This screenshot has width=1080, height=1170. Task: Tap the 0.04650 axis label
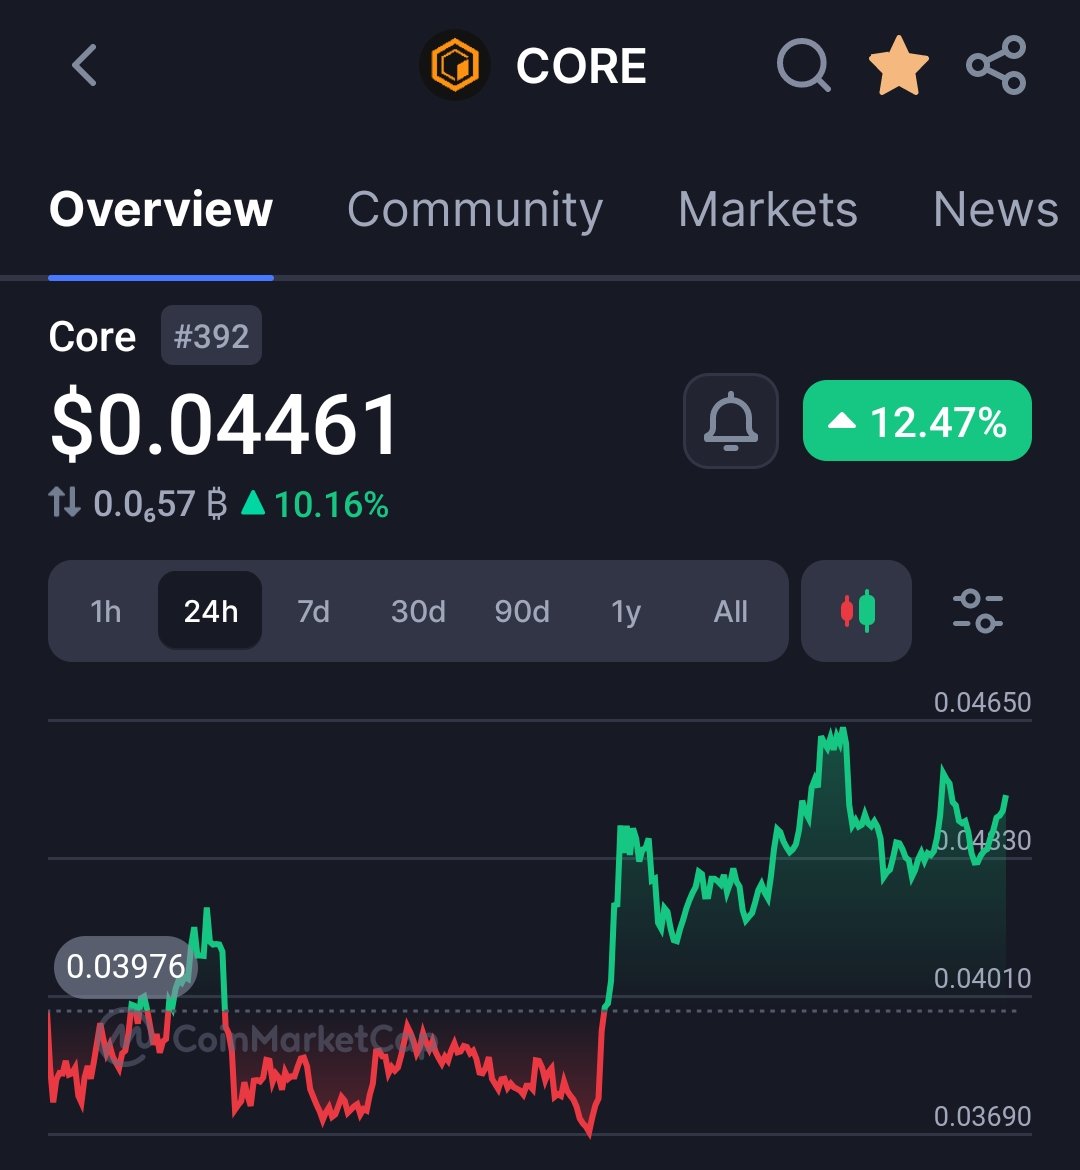982,702
